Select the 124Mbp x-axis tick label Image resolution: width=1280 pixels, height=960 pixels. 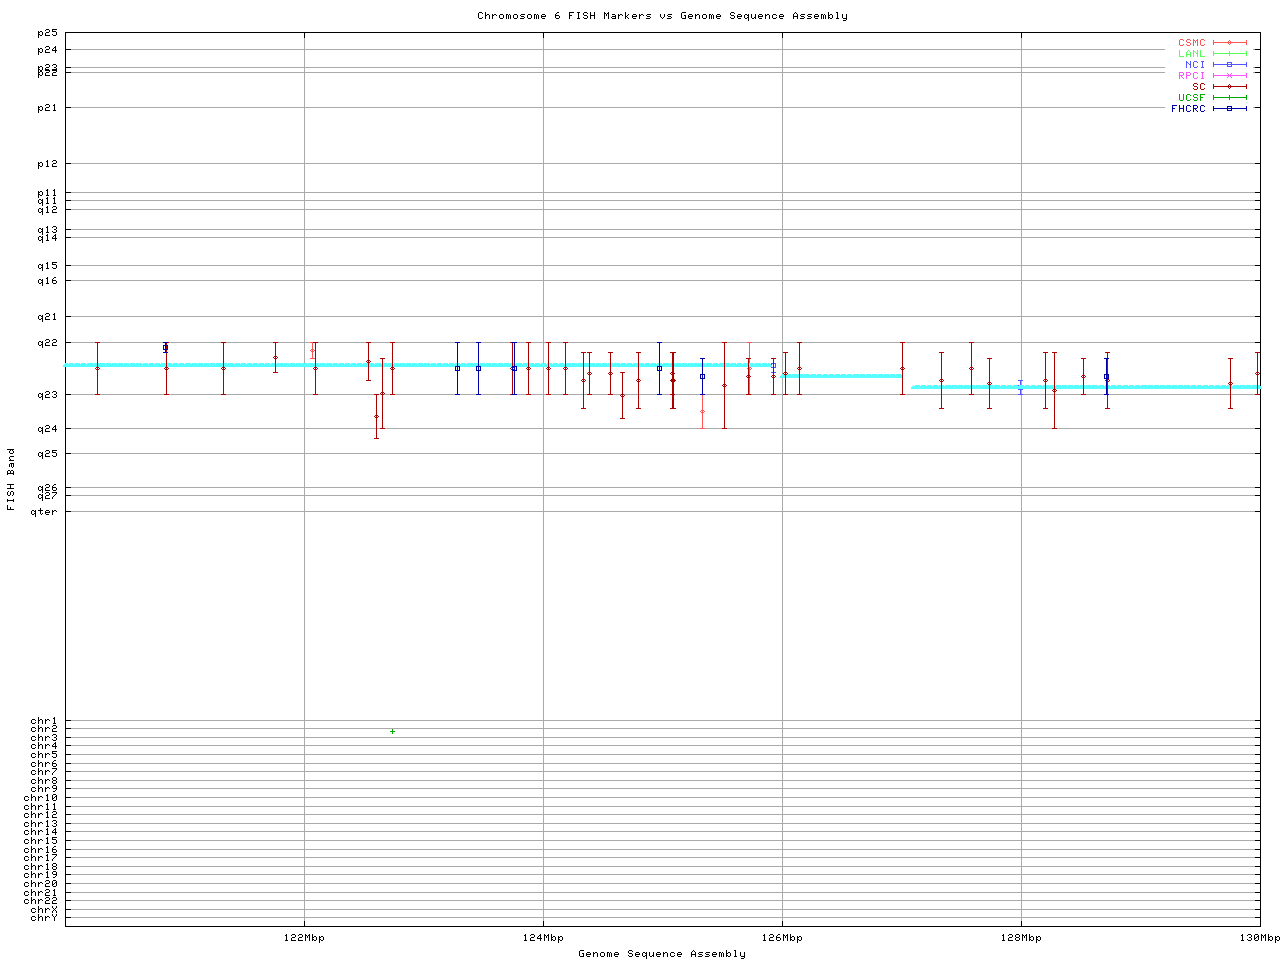coord(543,938)
